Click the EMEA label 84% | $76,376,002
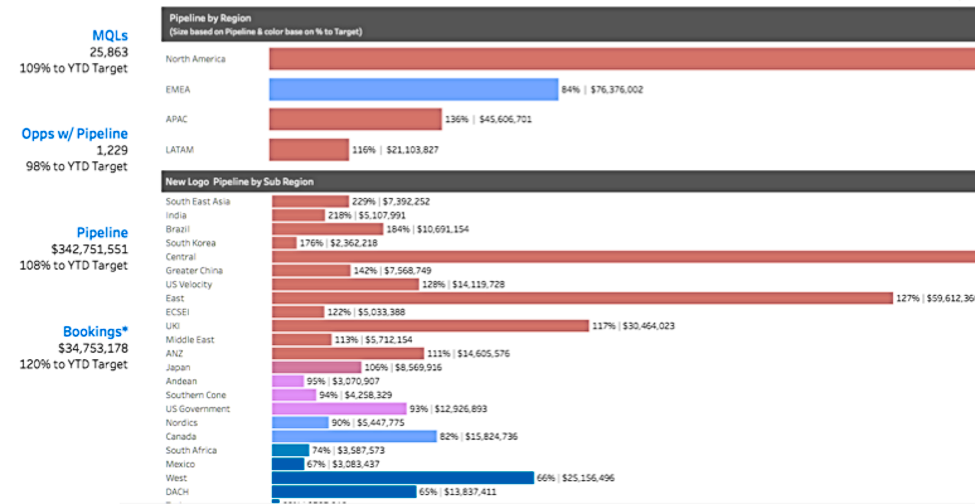 [602, 89]
